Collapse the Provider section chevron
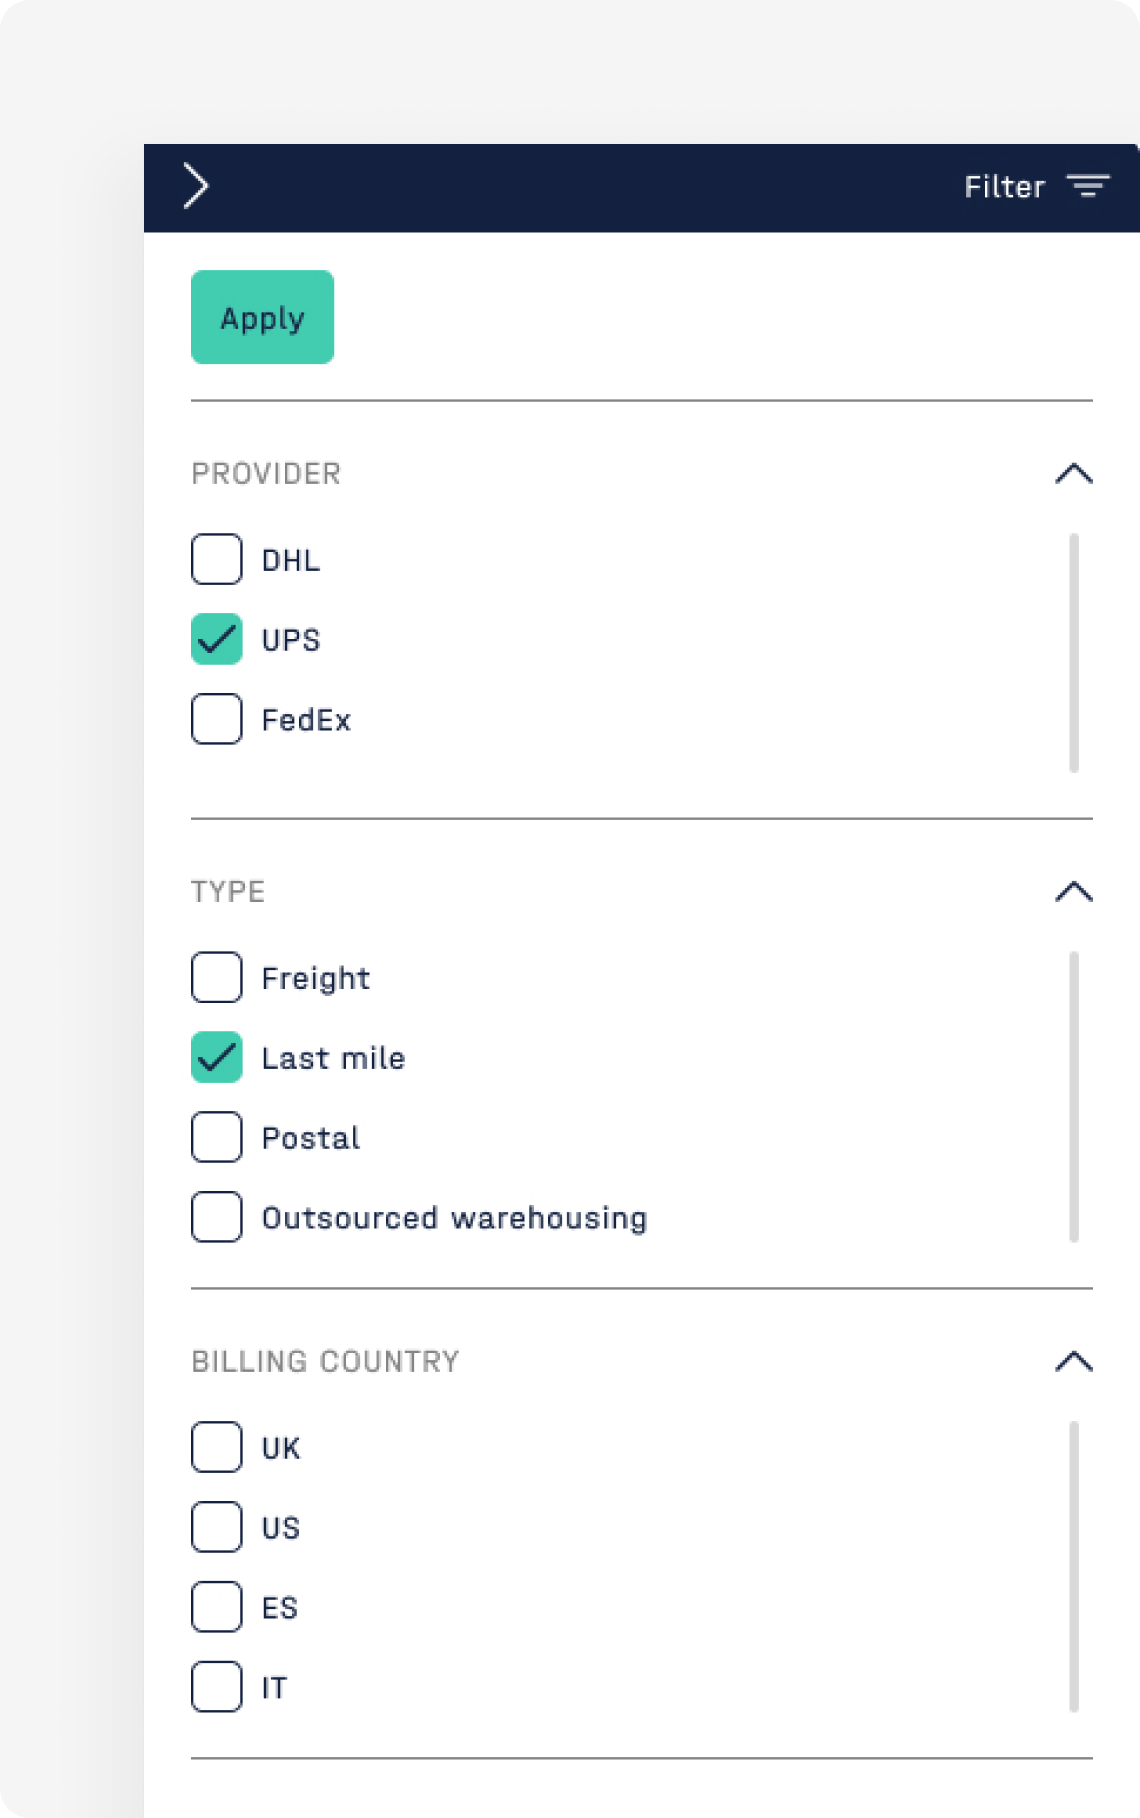This screenshot has width=1140, height=1818. click(1074, 474)
